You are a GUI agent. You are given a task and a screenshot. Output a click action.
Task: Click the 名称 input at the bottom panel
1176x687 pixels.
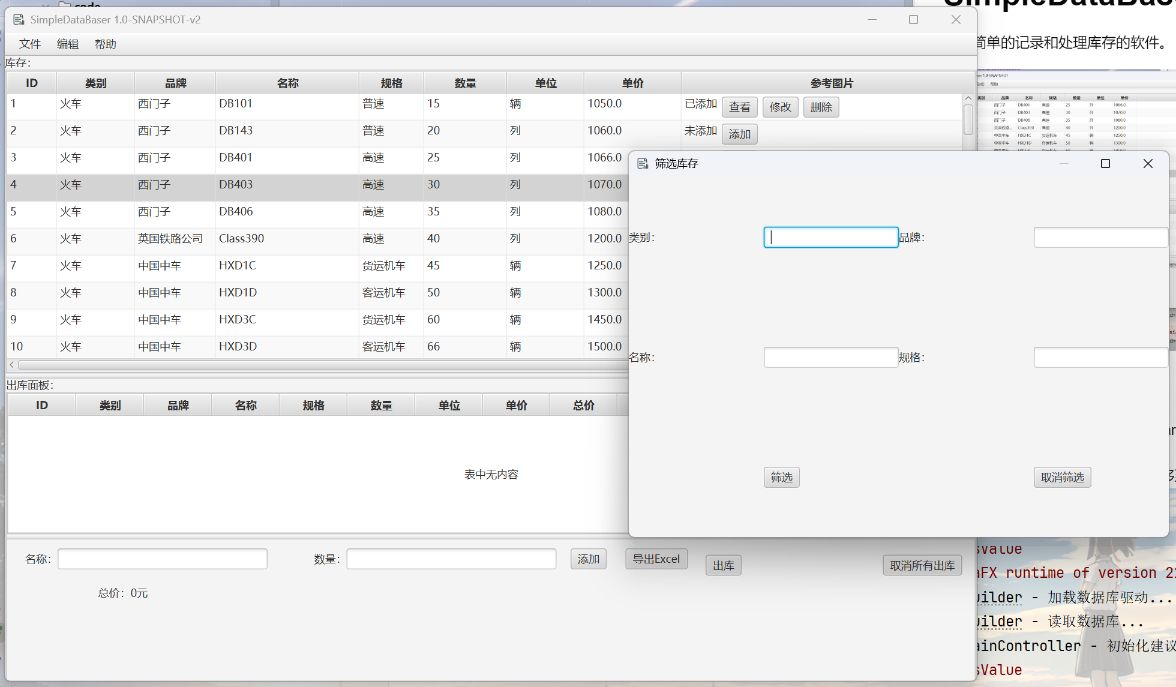tap(162, 559)
